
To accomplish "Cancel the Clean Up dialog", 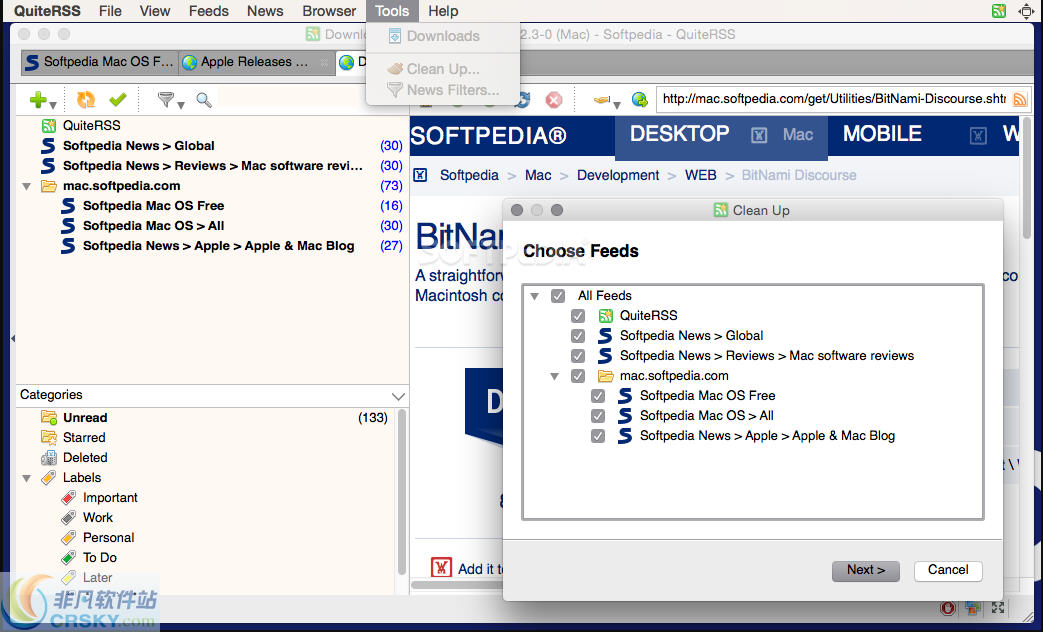I will [x=948, y=570].
